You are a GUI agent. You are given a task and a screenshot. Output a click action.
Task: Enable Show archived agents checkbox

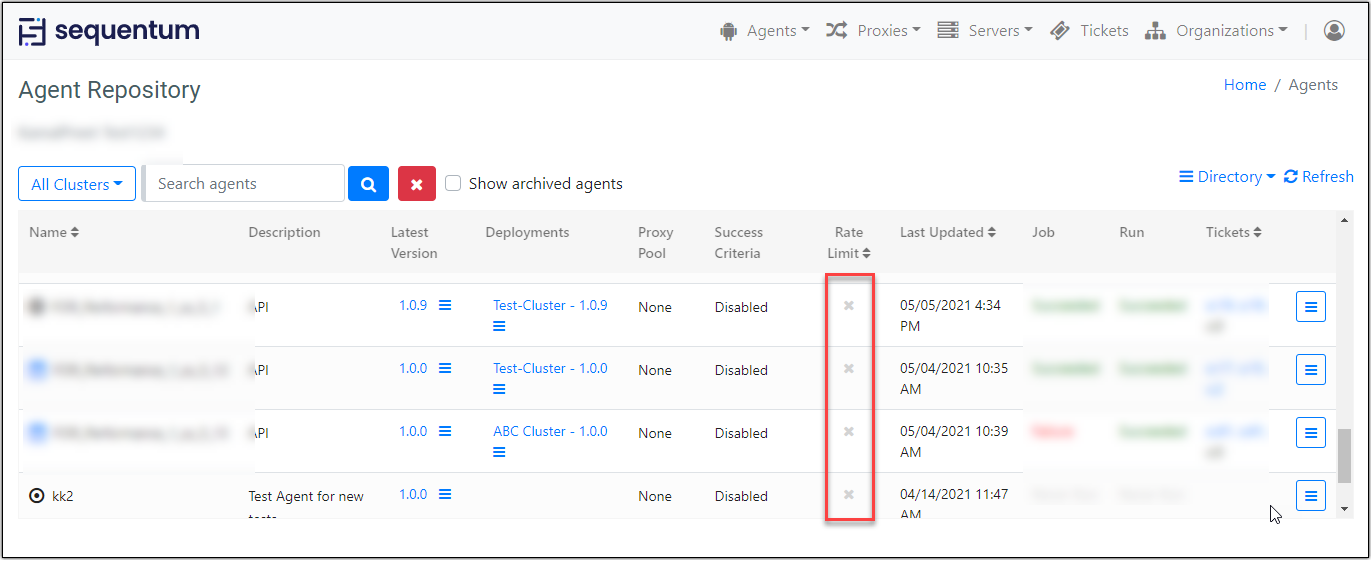click(453, 184)
